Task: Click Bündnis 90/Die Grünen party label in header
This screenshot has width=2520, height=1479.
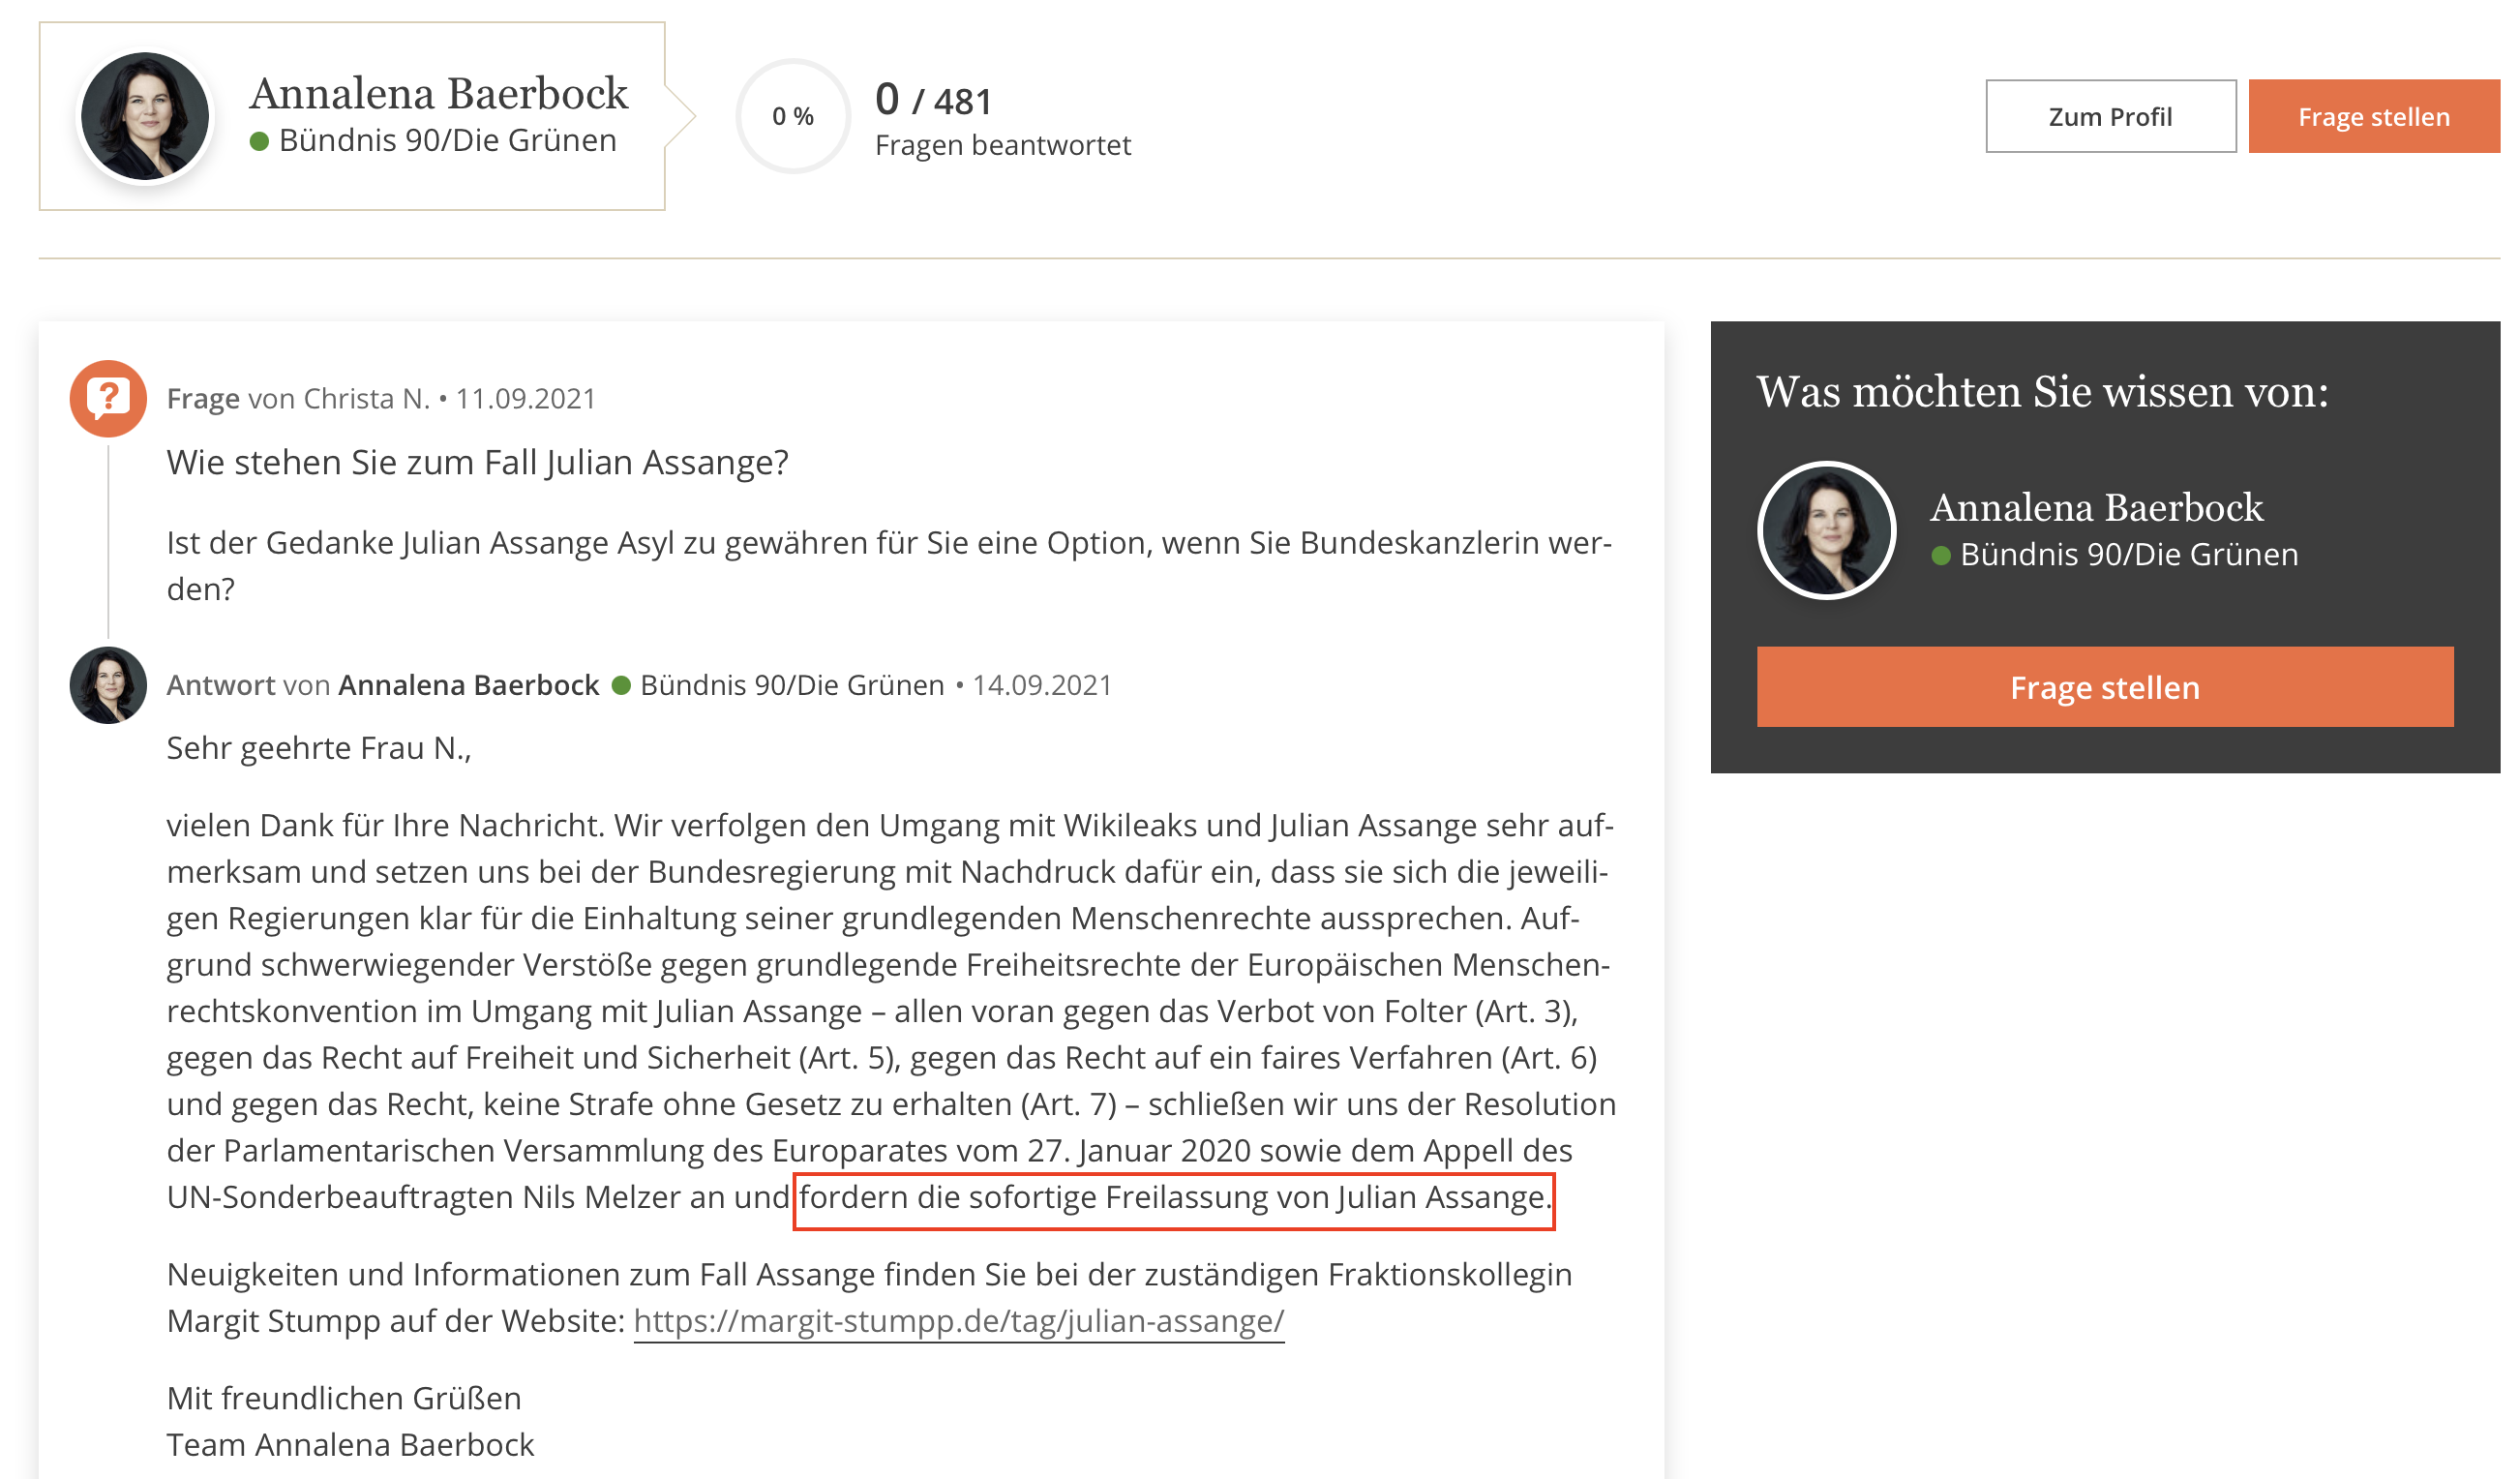Action: [447, 140]
